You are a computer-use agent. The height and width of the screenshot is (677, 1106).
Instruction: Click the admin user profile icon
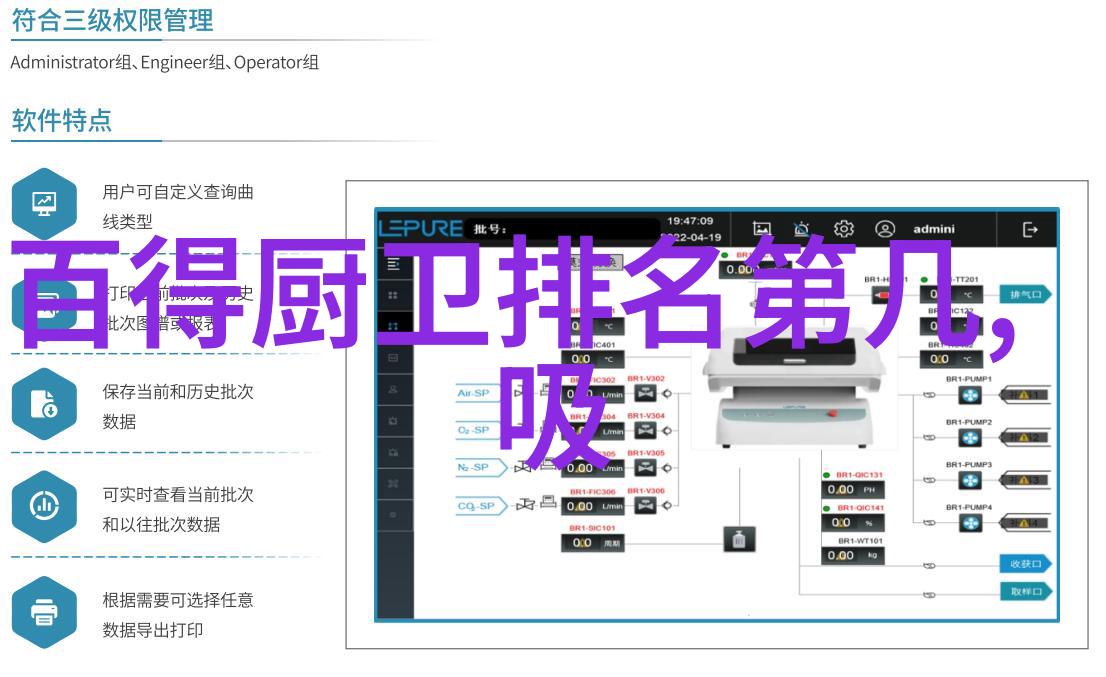coord(885,229)
